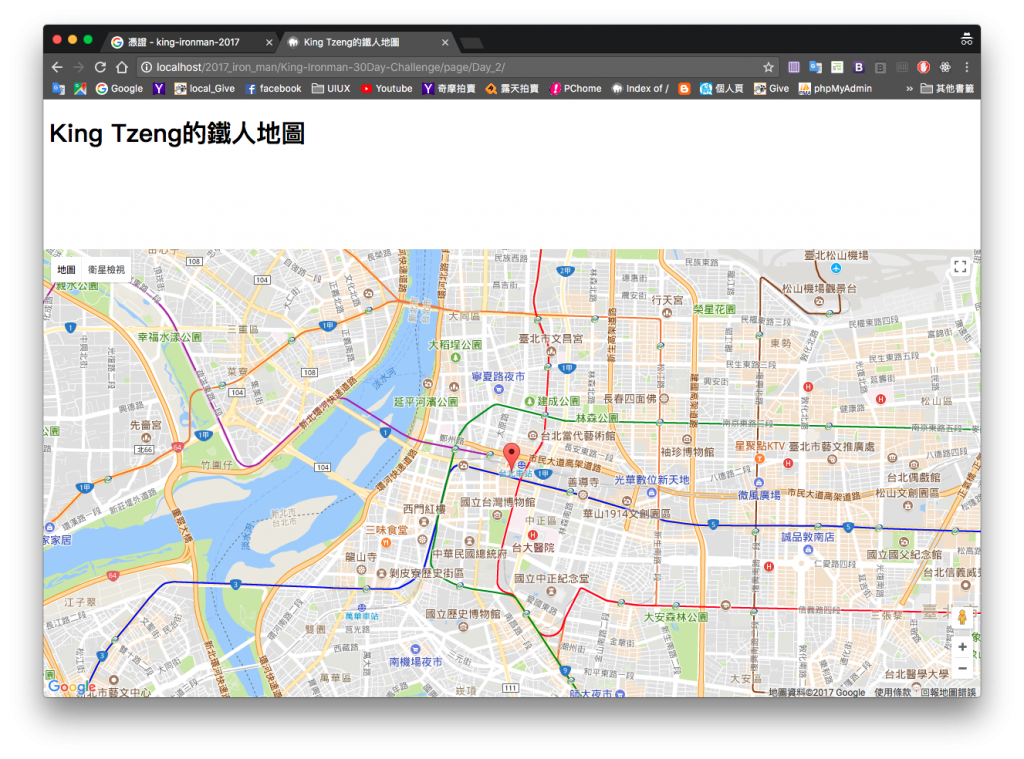Switch to 衛星檢視 satellite view
Image resolution: width=1024 pixels, height=759 pixels.
(x=106, y=269)
